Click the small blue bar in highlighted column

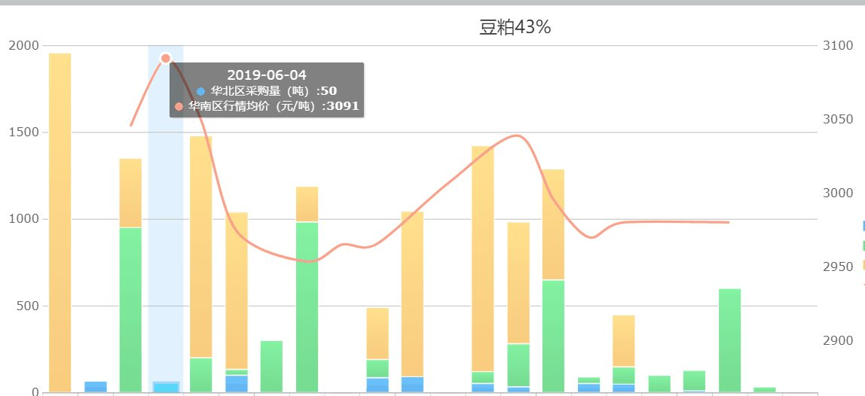tap(165, 387)
